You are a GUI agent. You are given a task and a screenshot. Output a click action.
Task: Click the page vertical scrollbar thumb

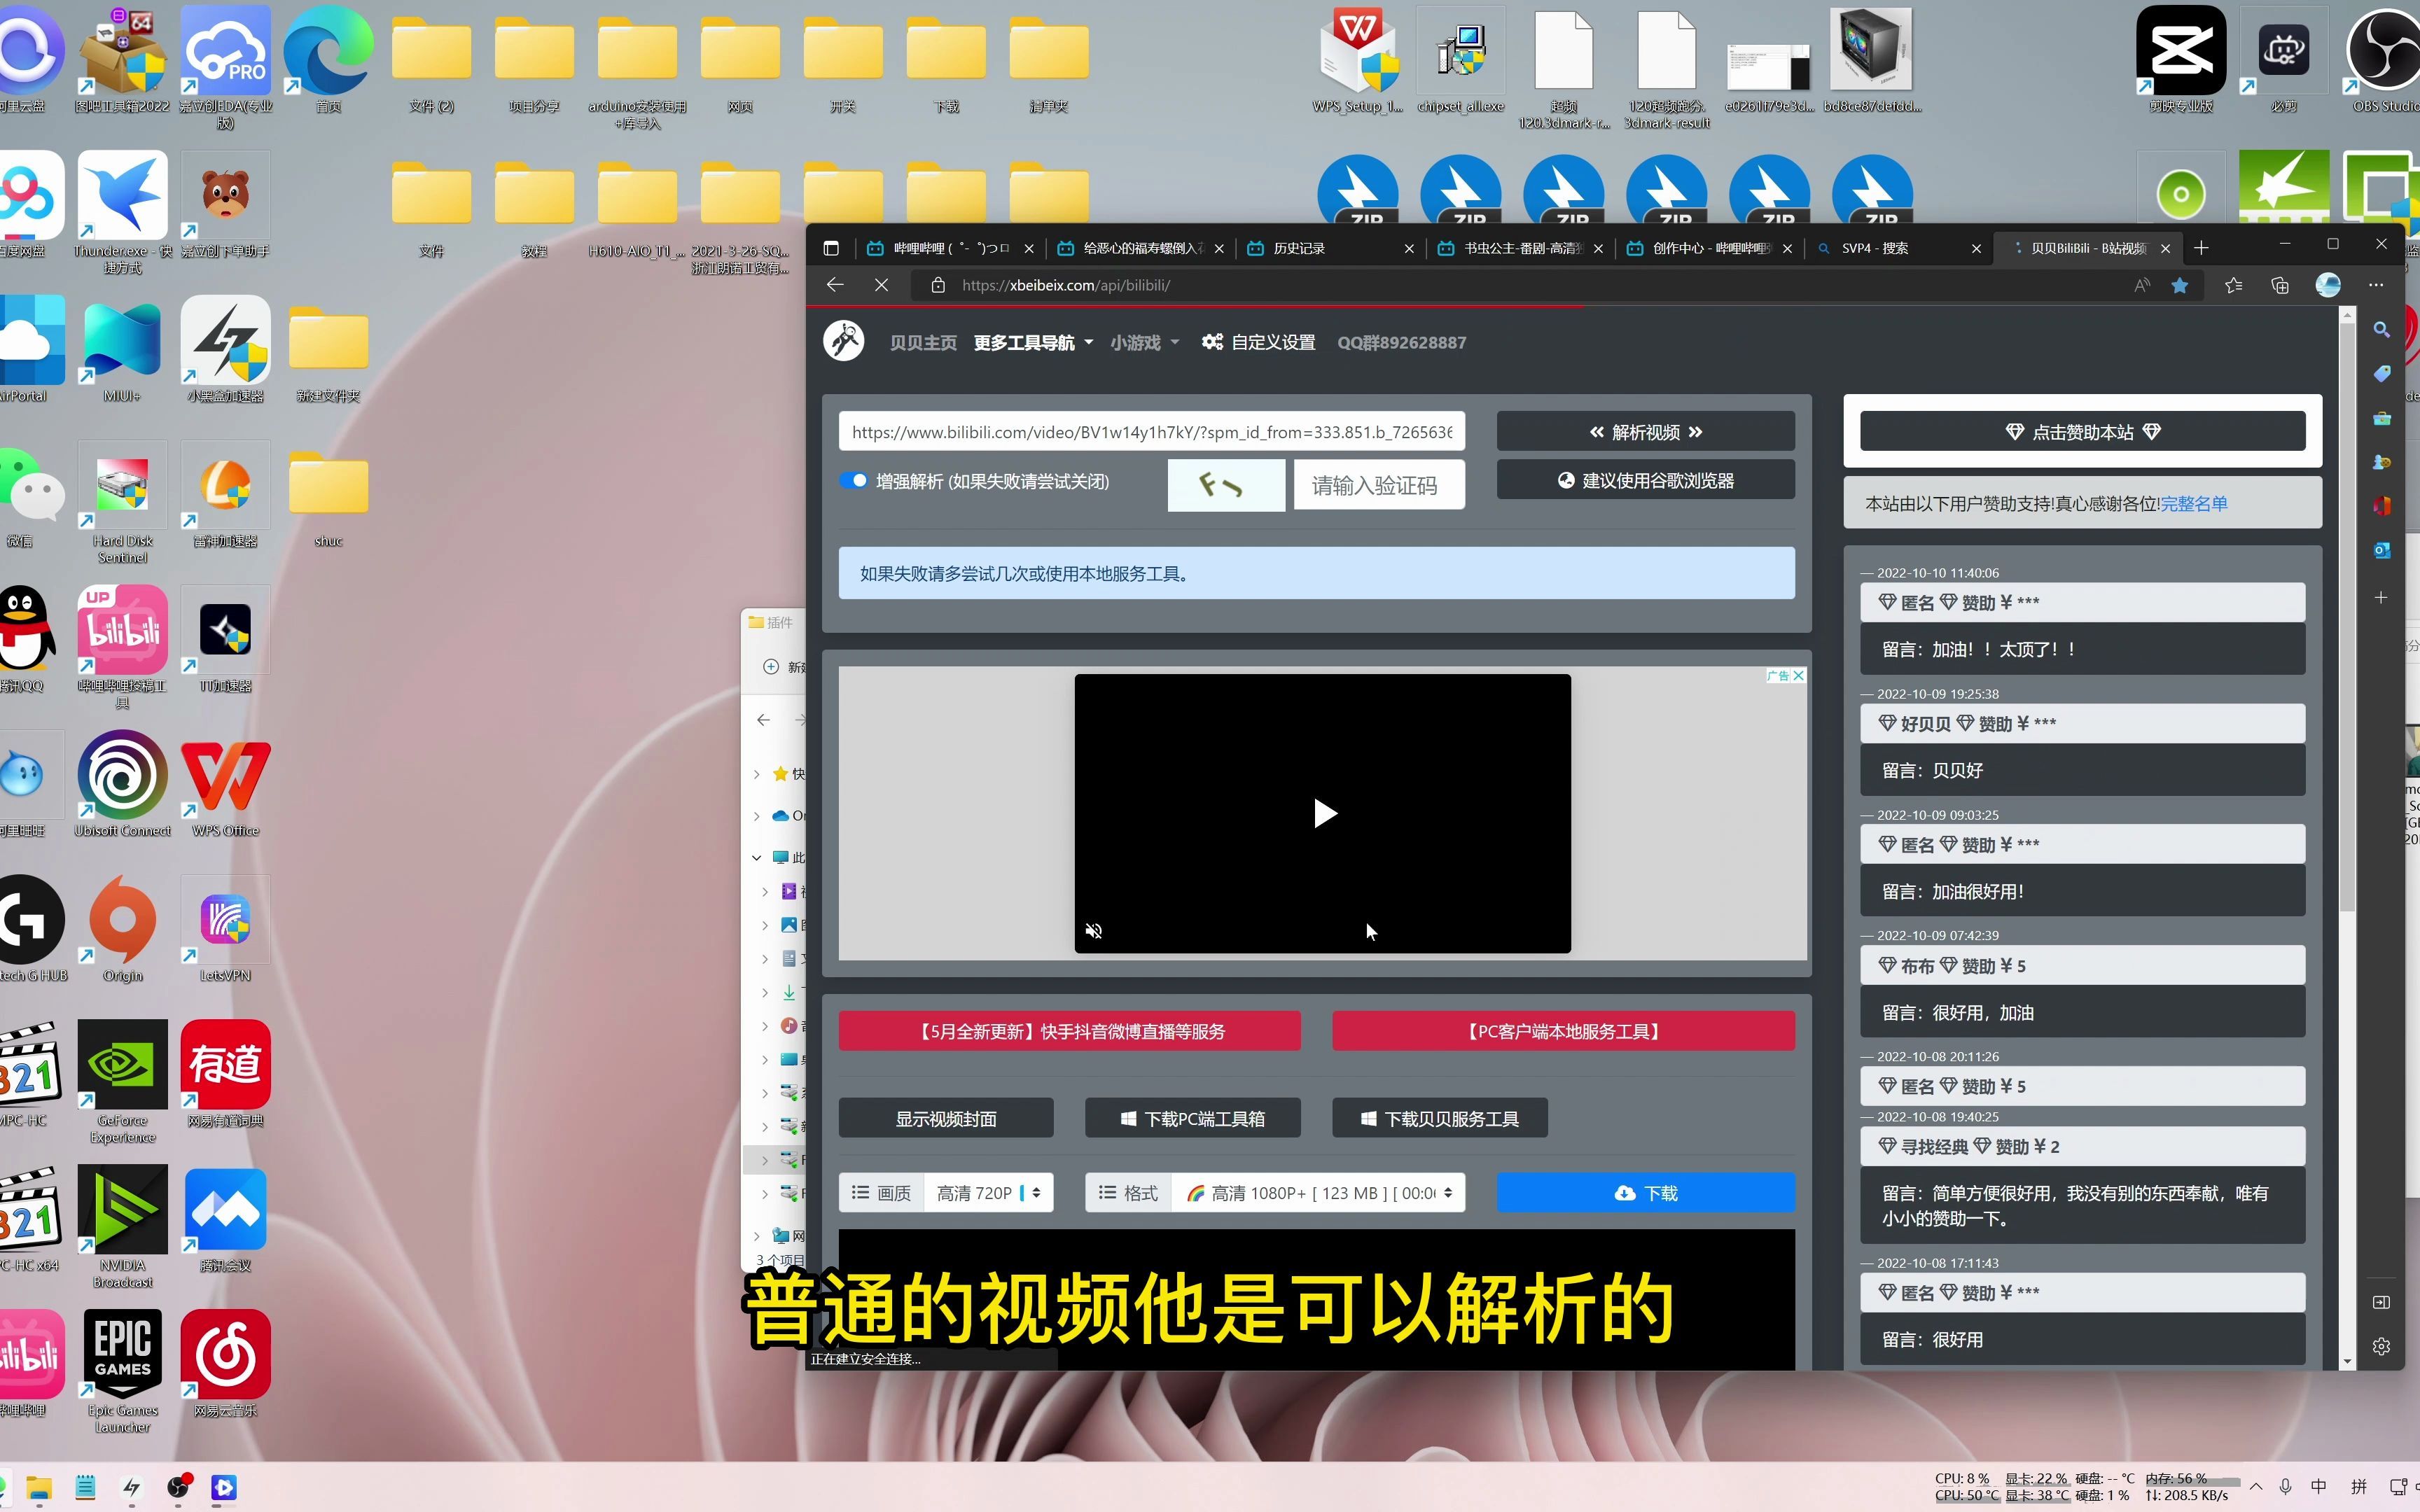(2348, 615)
